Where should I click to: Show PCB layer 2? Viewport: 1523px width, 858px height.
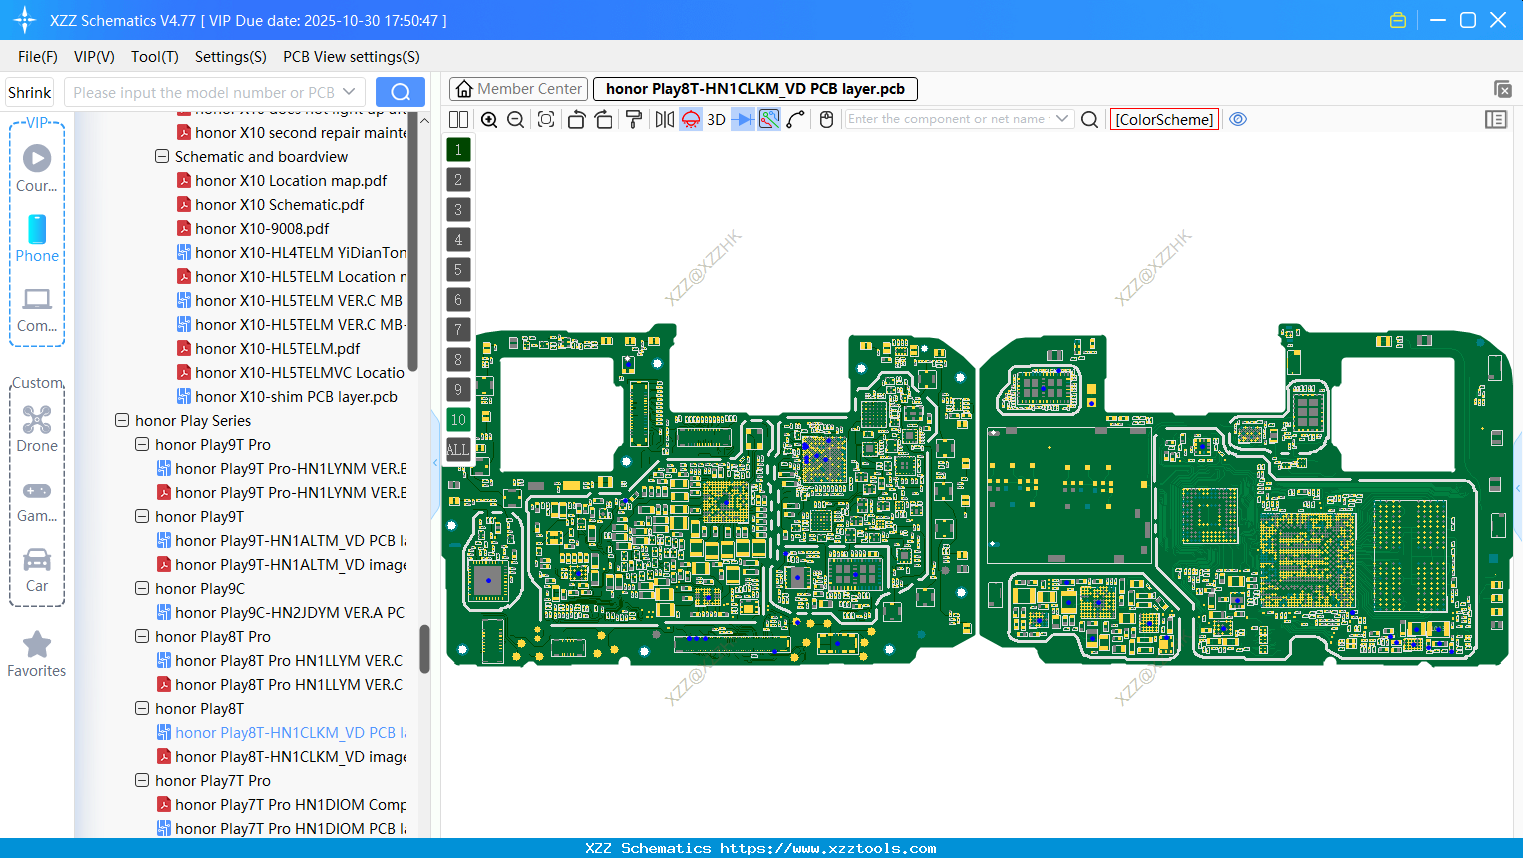coord(458,180)
